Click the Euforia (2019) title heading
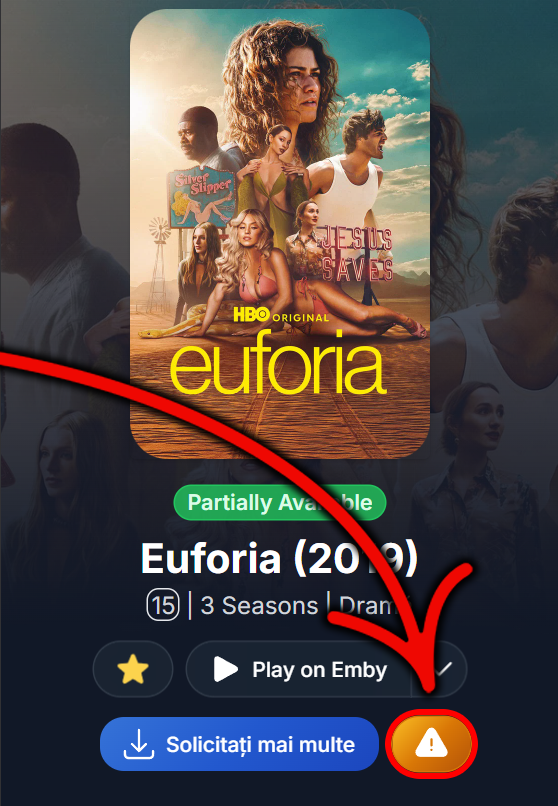 [x=279, y=559]
